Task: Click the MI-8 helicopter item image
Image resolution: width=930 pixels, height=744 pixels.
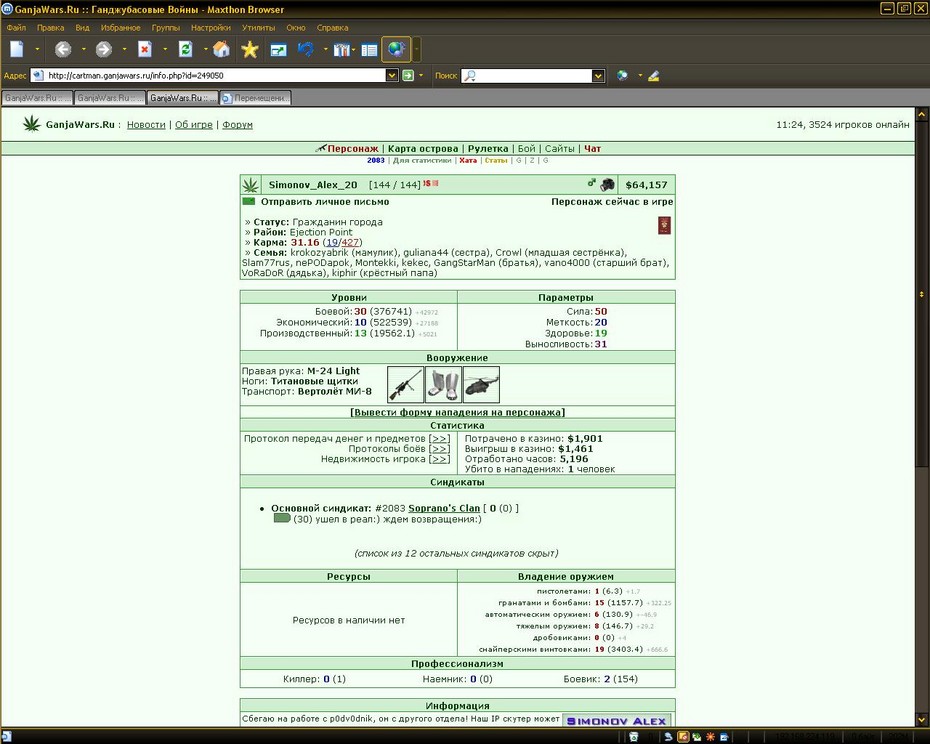Action: [x=481, y=384]
